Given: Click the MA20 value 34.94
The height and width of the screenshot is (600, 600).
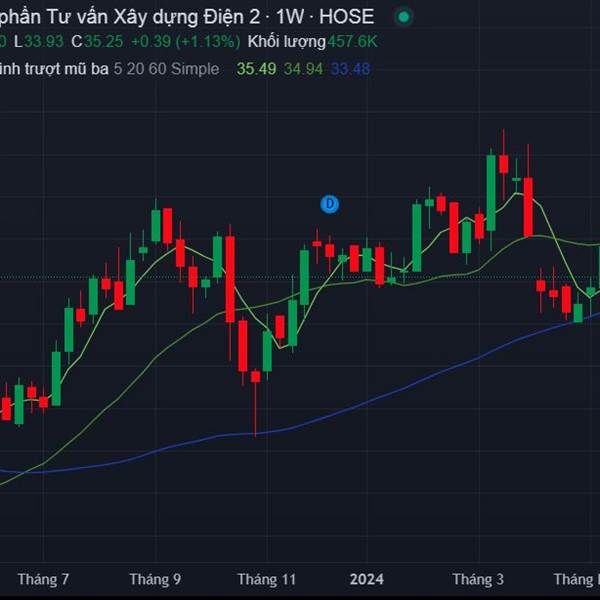Looking at the screenshot, I should tap(303, 69).
